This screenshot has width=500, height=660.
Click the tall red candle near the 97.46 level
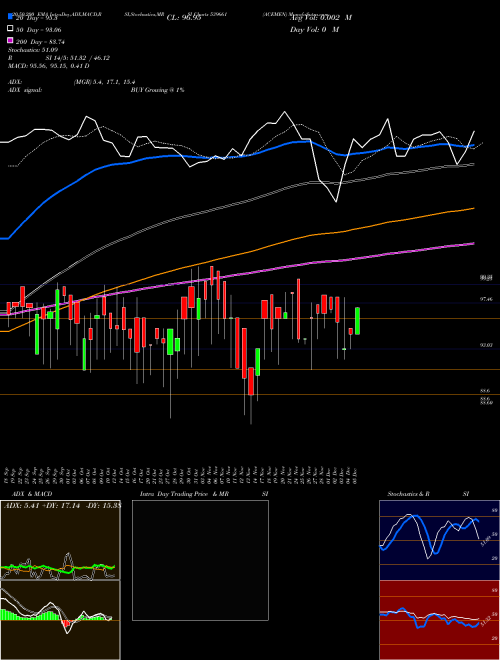point(298,309)
